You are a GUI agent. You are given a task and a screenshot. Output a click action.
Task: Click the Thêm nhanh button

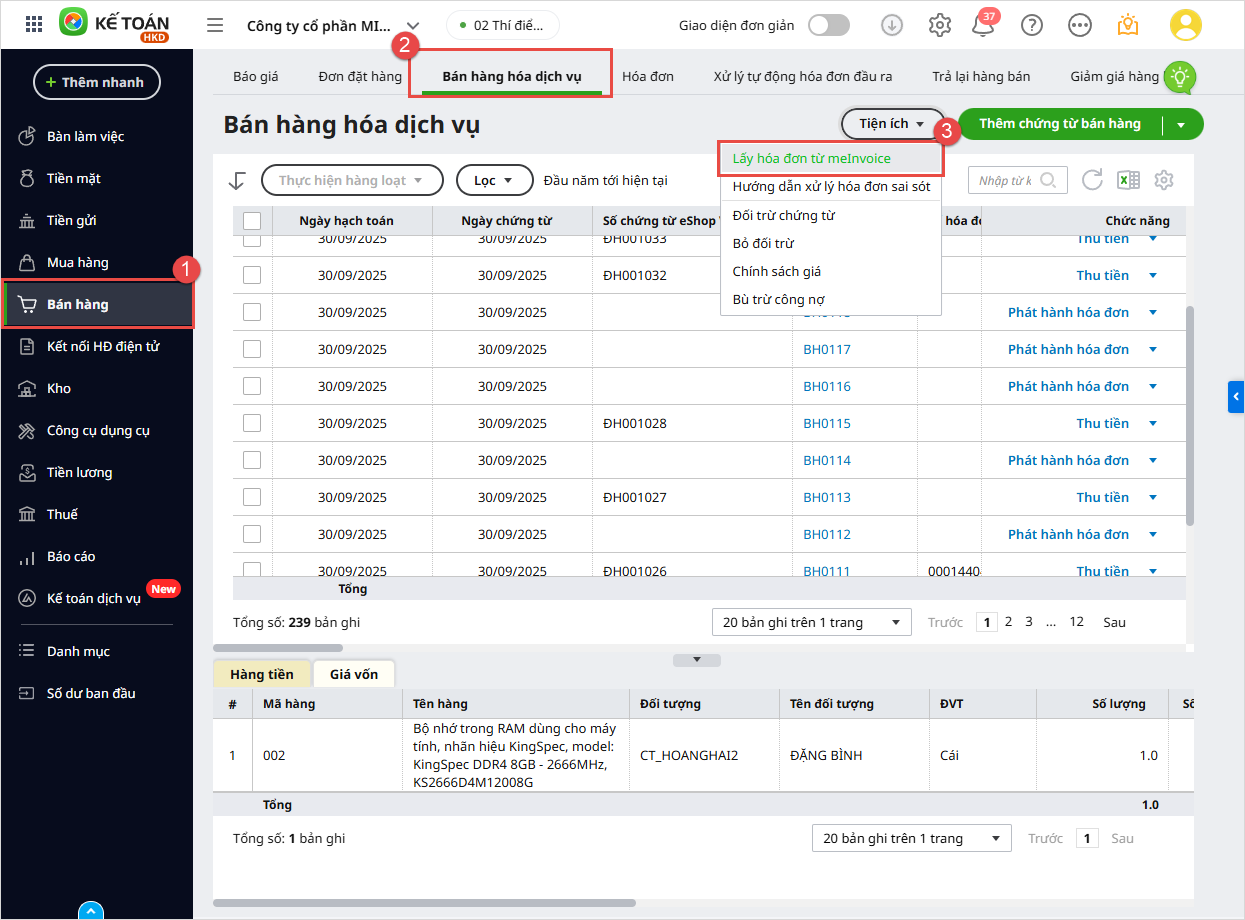click(x=97, y=82)
